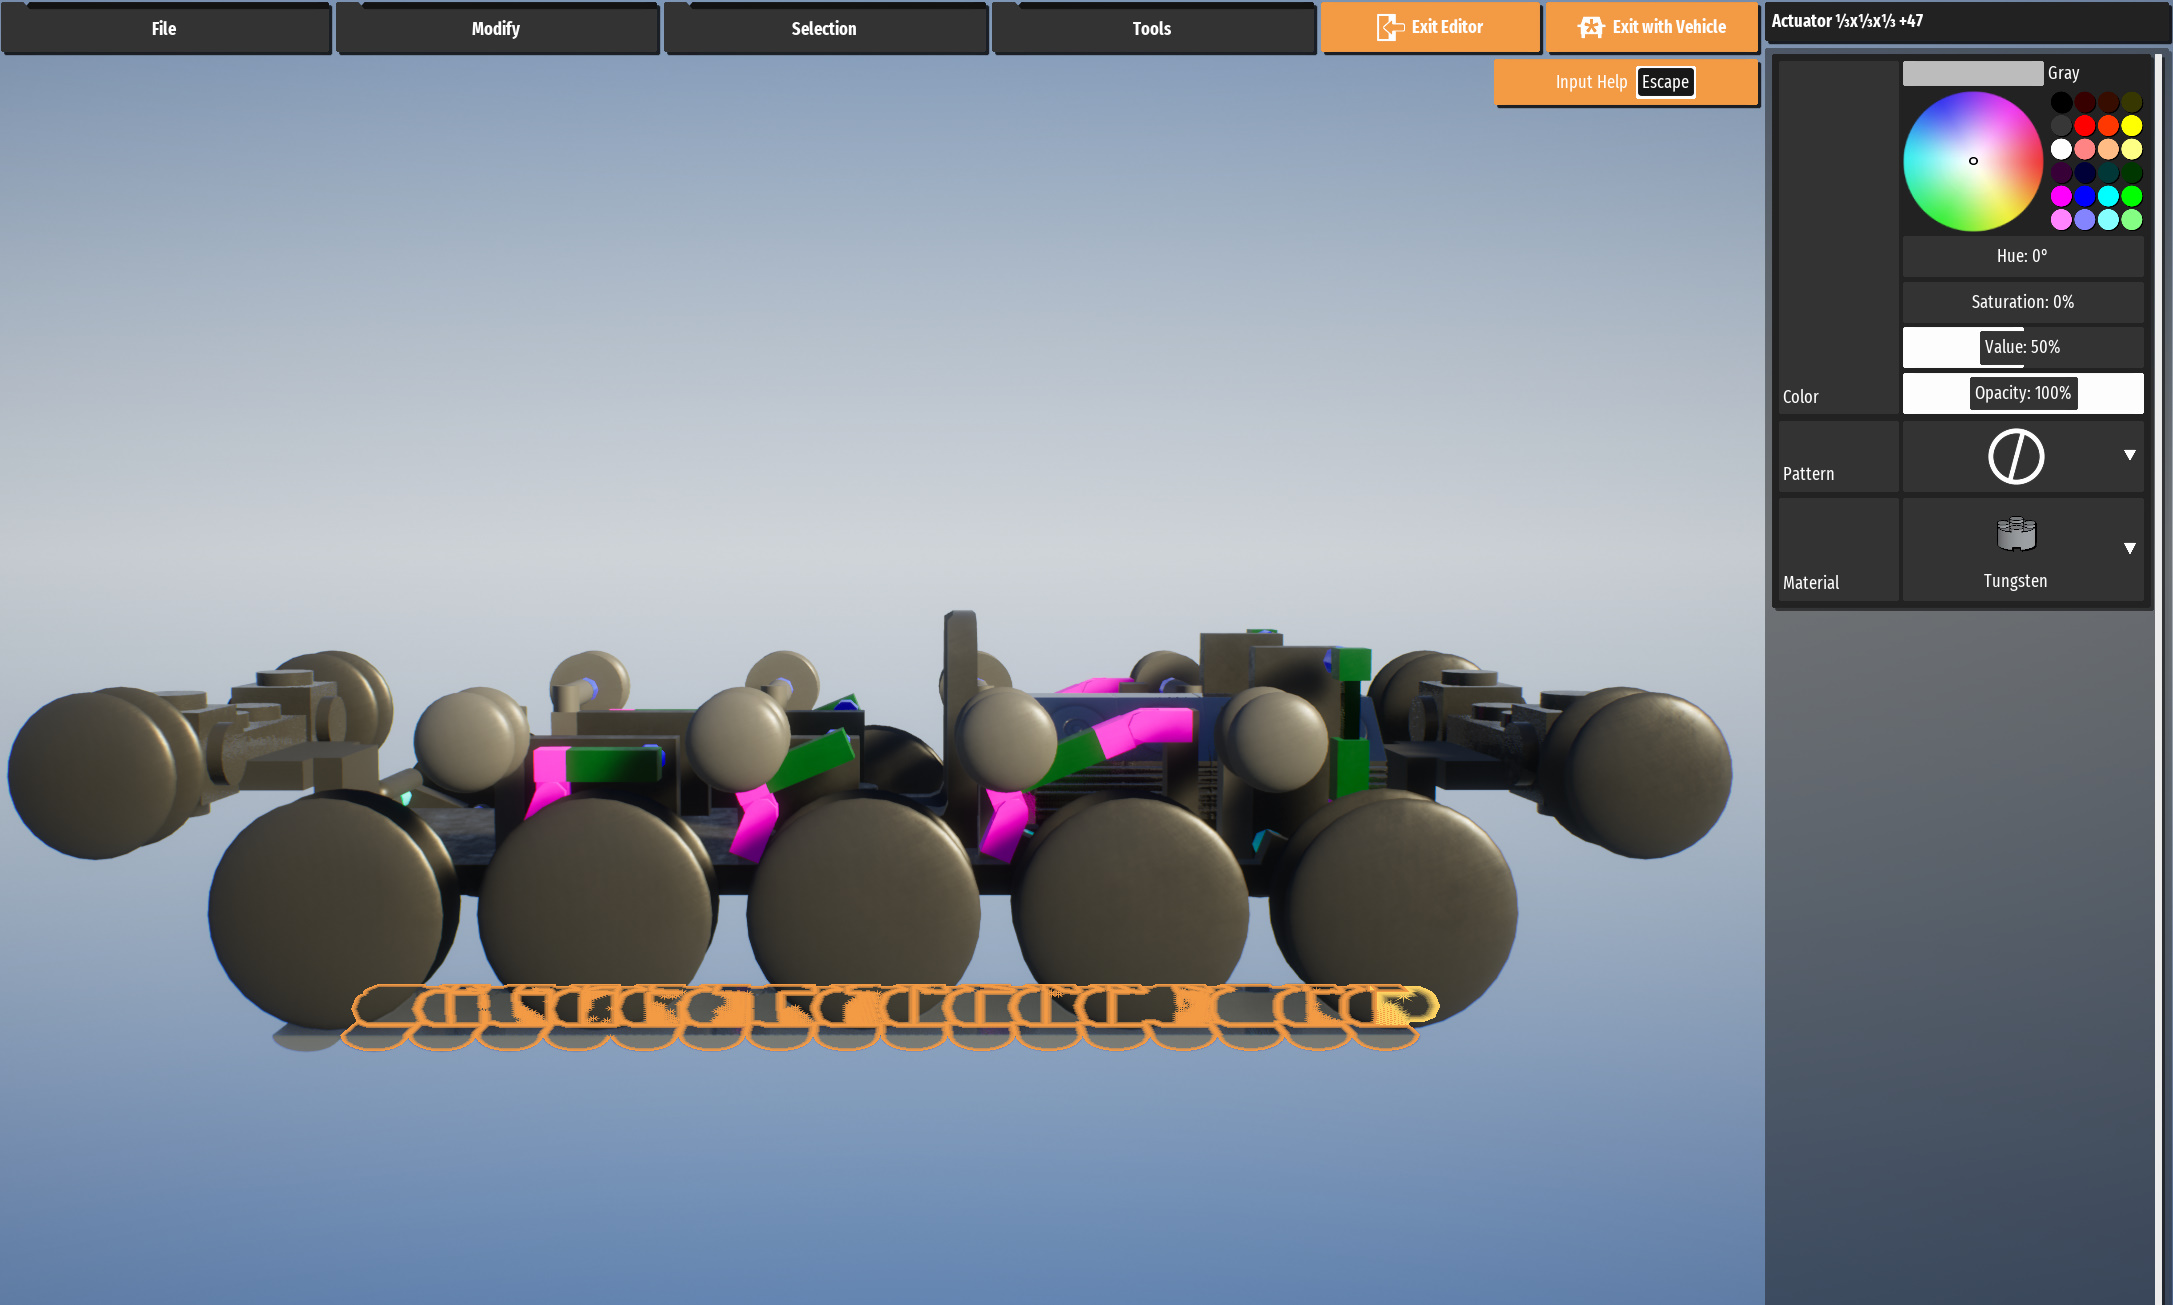Viewport: 2173px width, 1305px height.
Task: Click the Opacity slider bar
Action: pyautogui.click(x=2022, y=393)
